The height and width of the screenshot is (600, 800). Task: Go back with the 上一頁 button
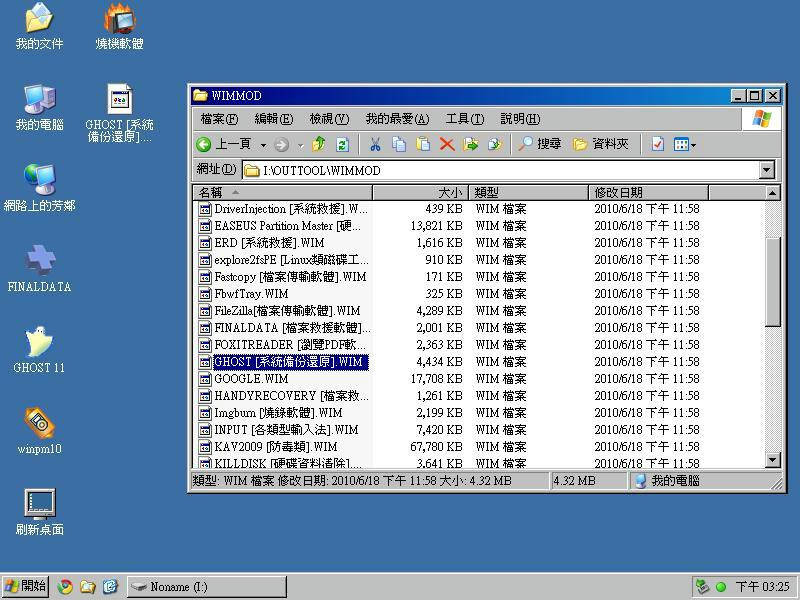[224, 144]
